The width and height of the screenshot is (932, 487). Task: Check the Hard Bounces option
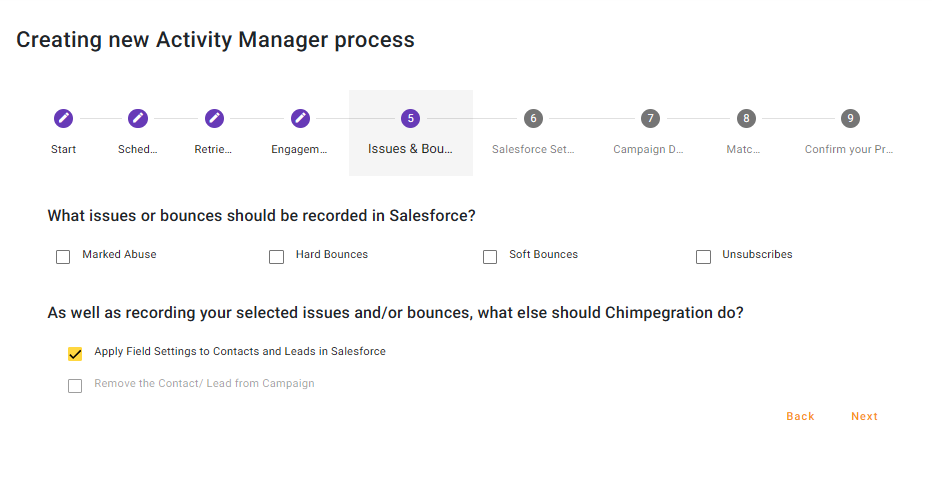tap(277, 257)
